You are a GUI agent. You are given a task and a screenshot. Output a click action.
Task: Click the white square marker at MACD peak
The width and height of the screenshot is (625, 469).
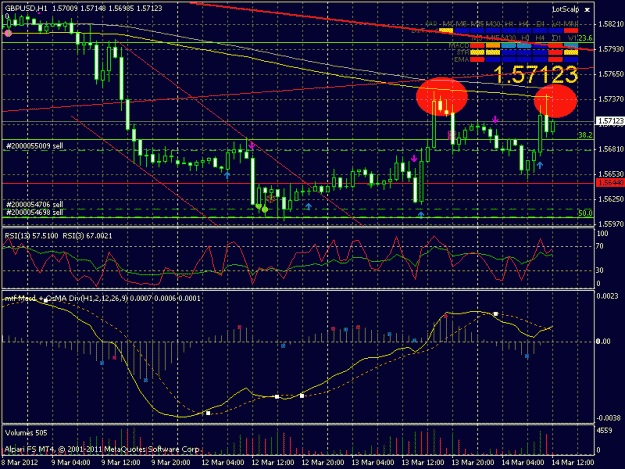point(496,314)
